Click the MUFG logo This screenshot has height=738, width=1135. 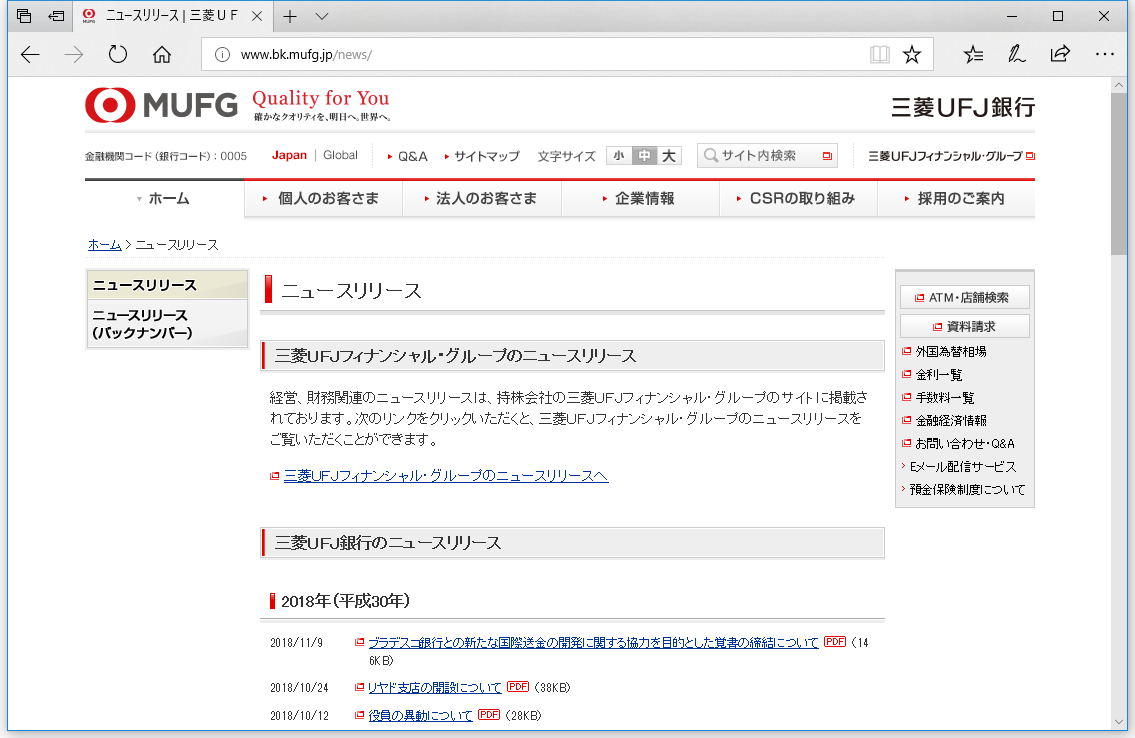pos(160,105)
